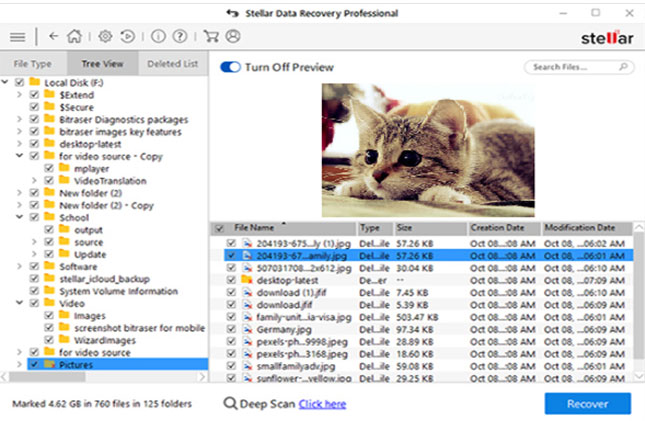Screen dimensions: 645x421
Task: Uncheck the Local Disk (F:) checkbox
Action: click(19, 82)
